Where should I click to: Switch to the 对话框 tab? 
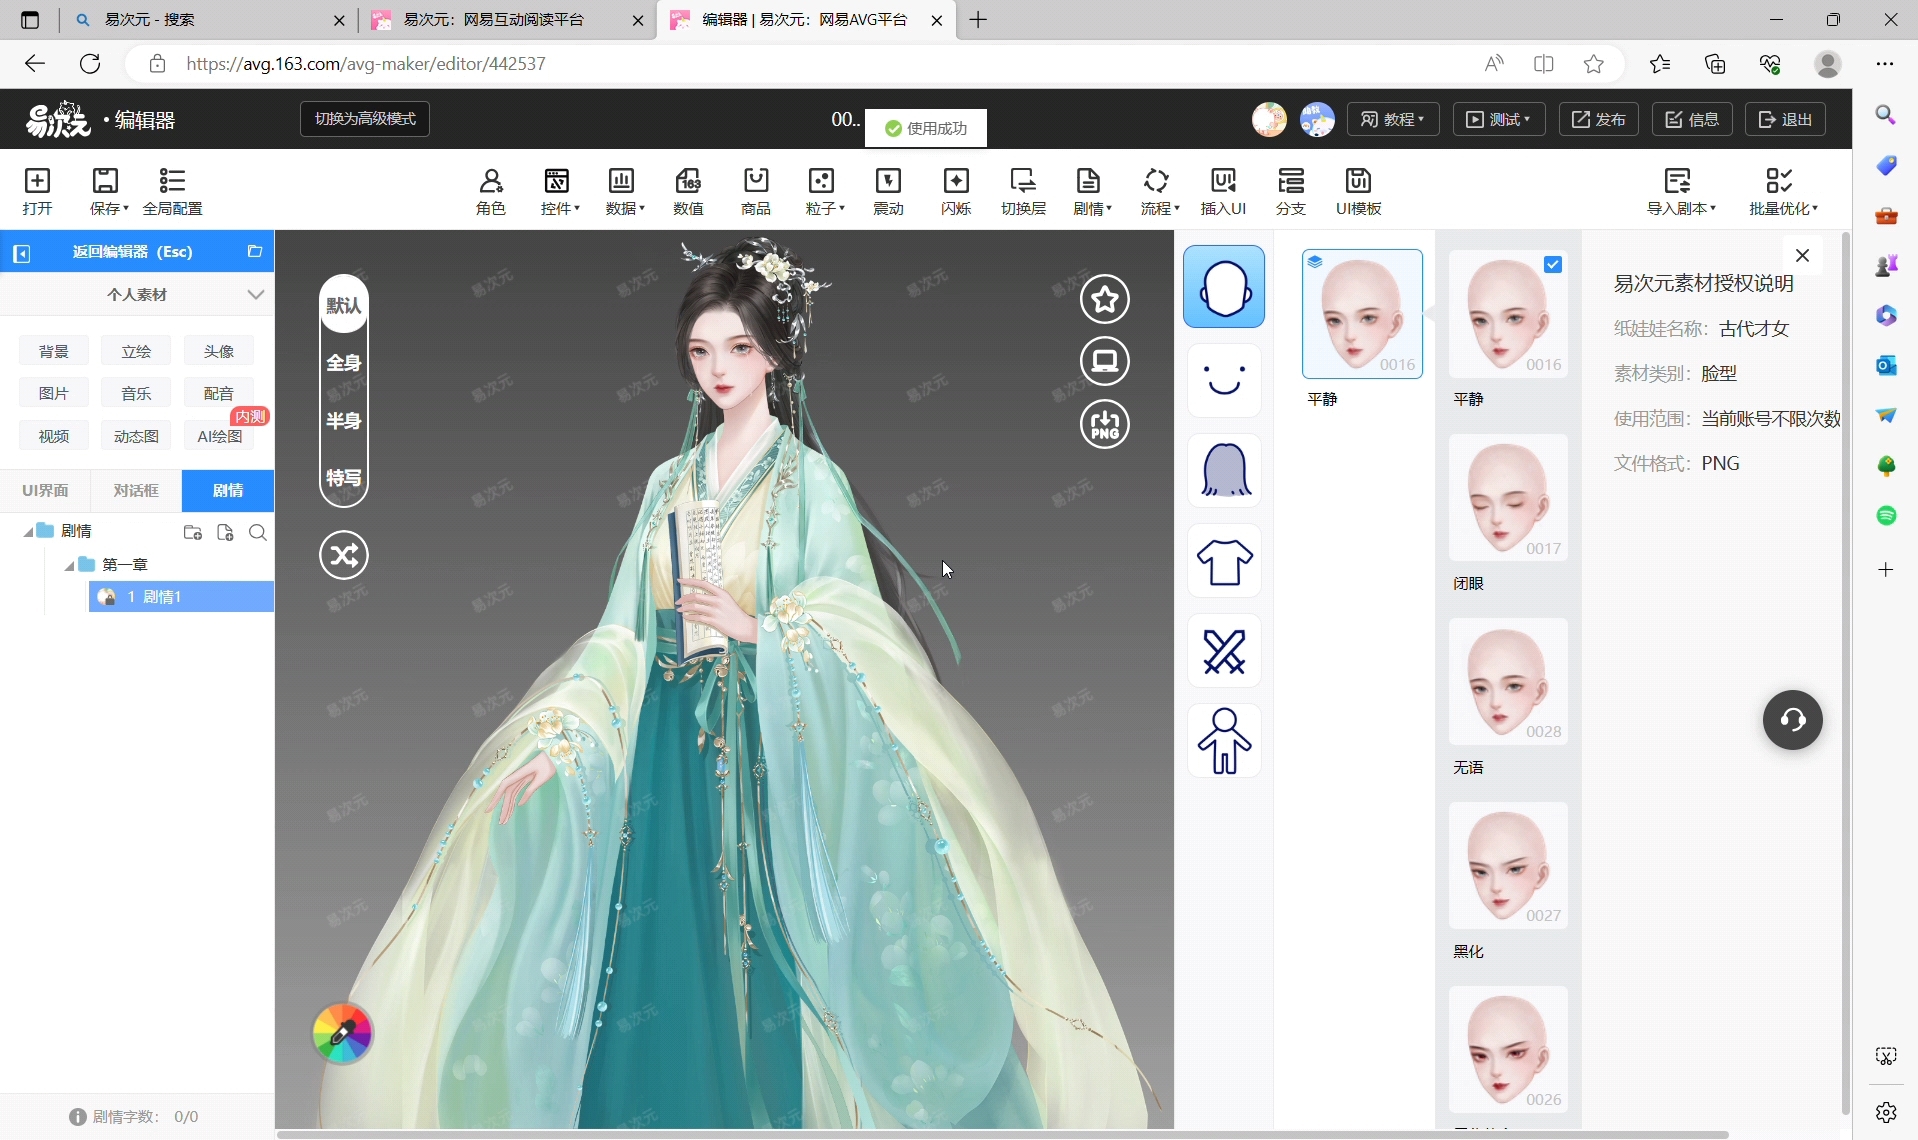point(136,490)
